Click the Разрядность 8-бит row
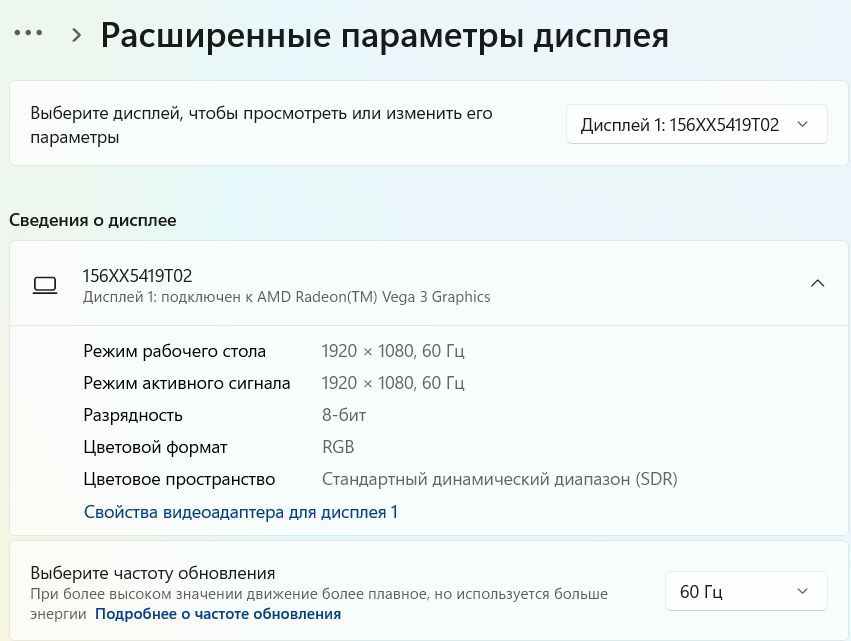This screenshot has width=851, height=641. click(133, 415)
